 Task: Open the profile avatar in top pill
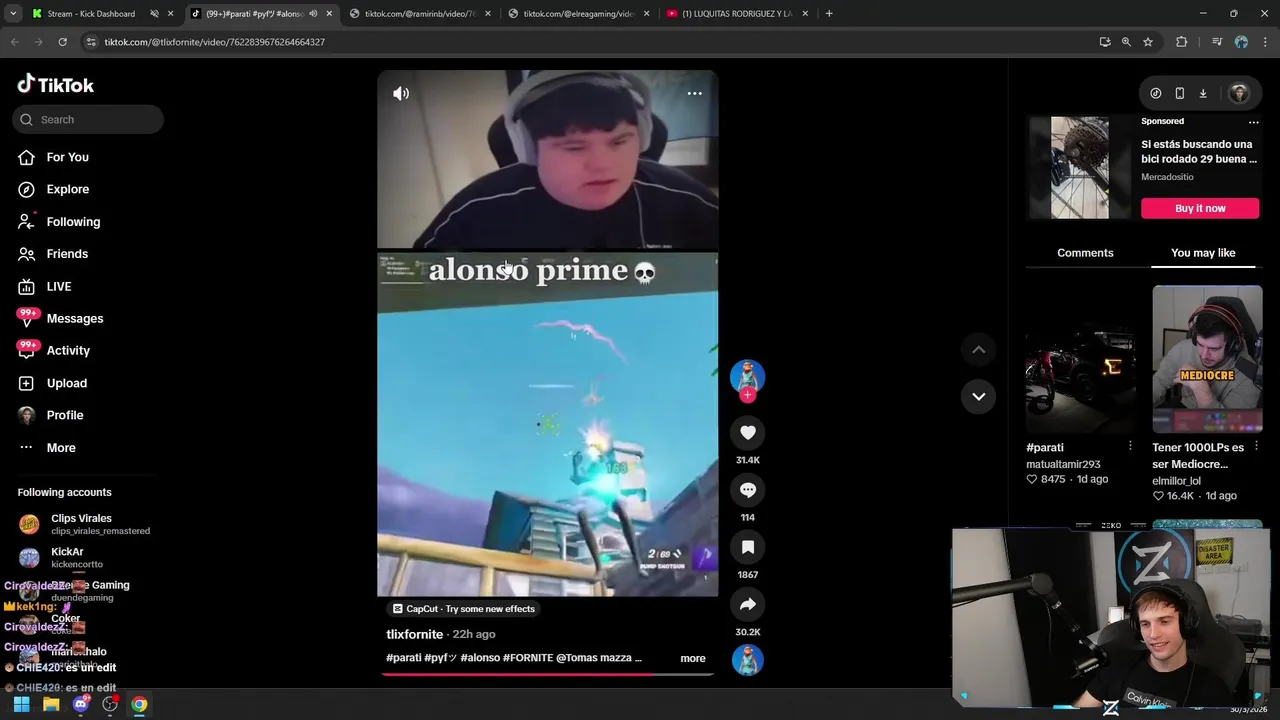[1239, 93]
